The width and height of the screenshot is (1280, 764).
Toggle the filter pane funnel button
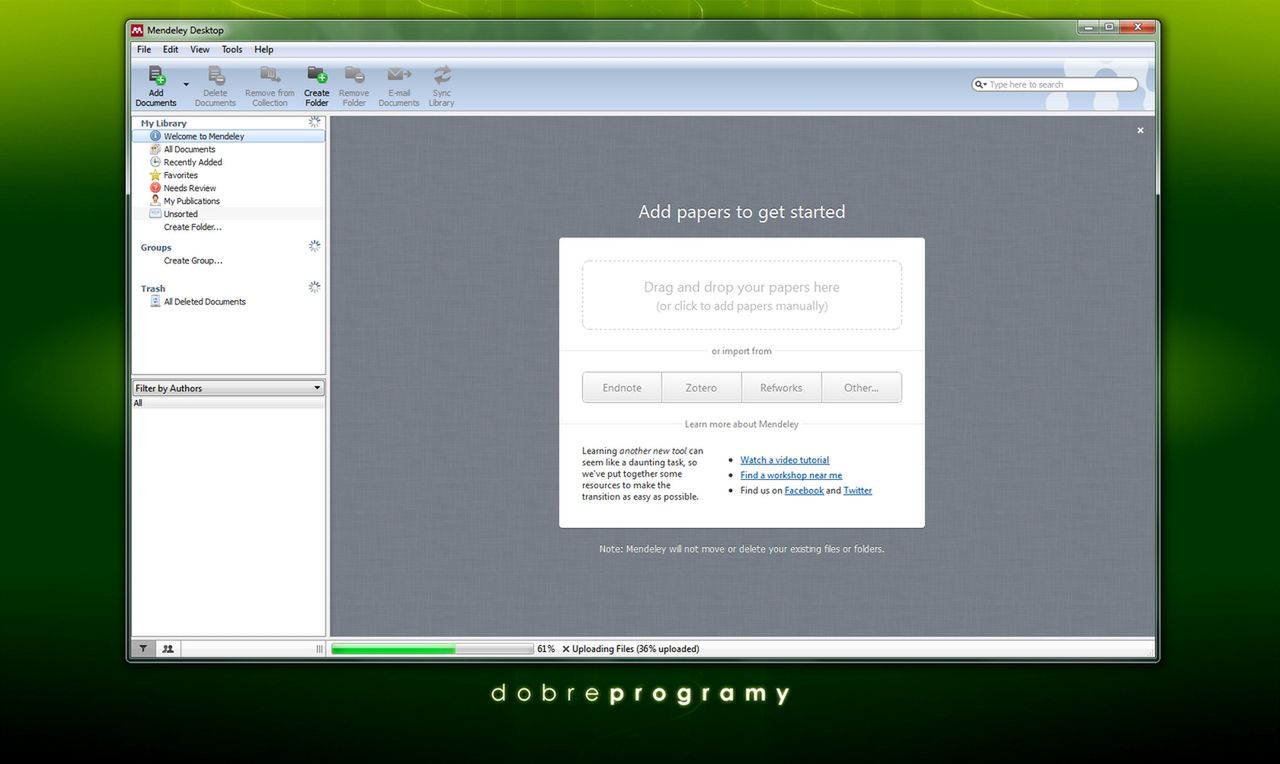[x=143, y=648]
